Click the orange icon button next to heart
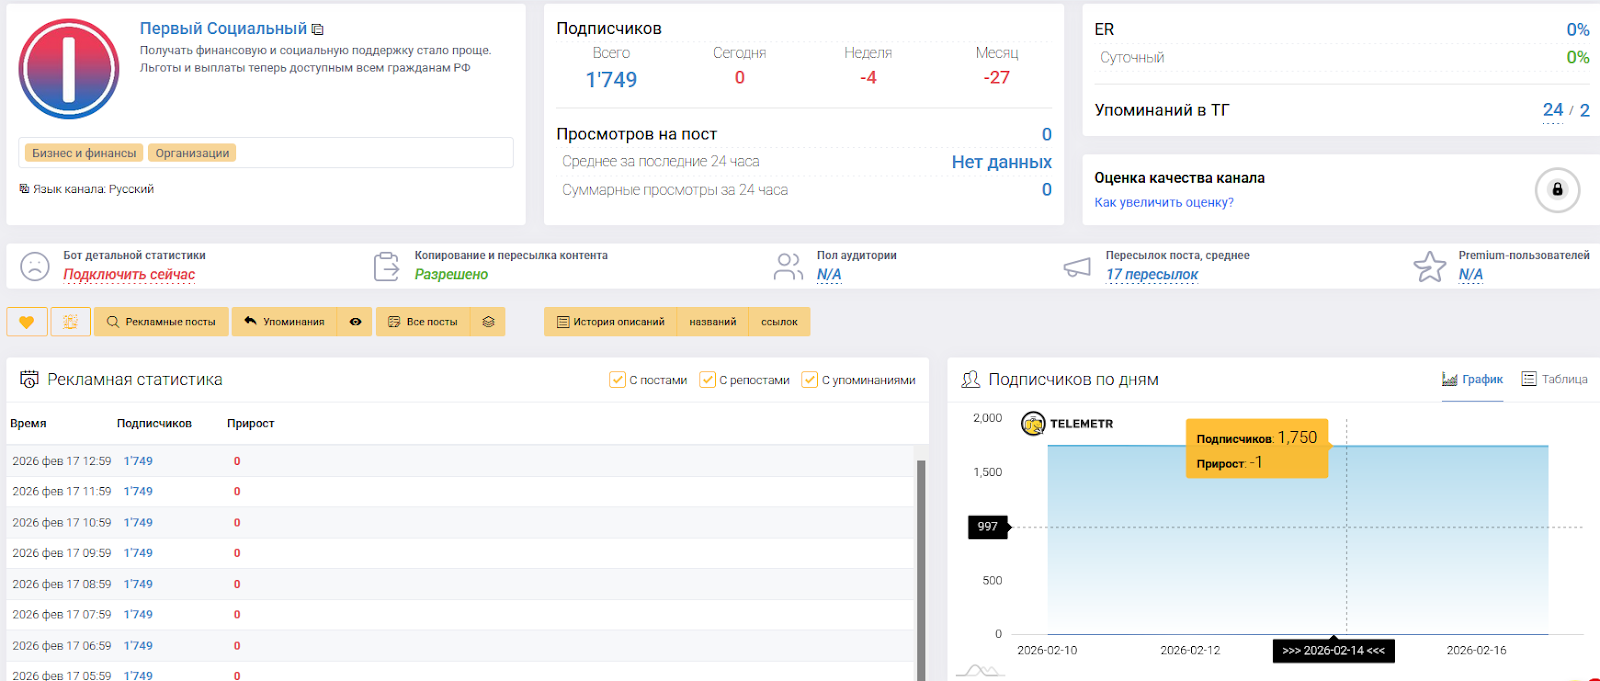1600x681 pixels. [x=70, y=322]
